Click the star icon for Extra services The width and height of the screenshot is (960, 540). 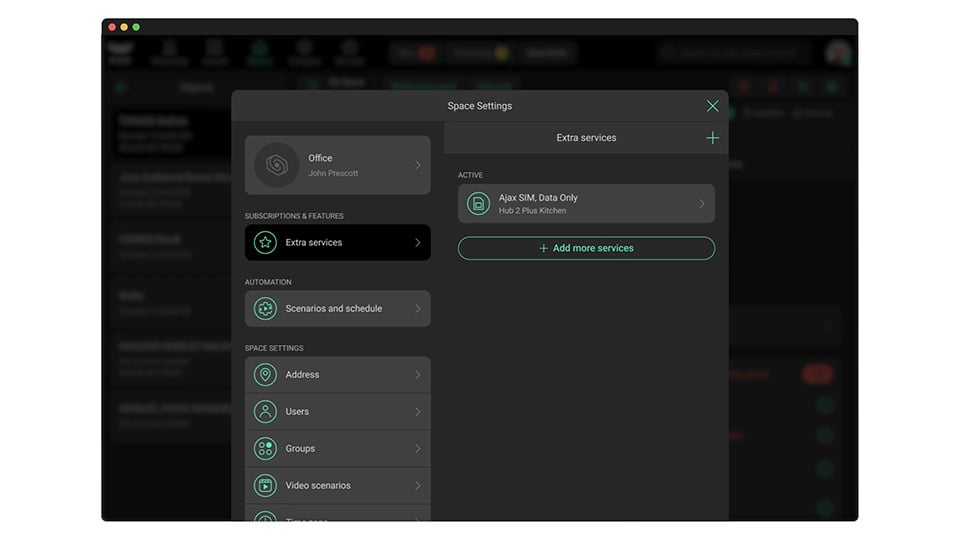265,242
